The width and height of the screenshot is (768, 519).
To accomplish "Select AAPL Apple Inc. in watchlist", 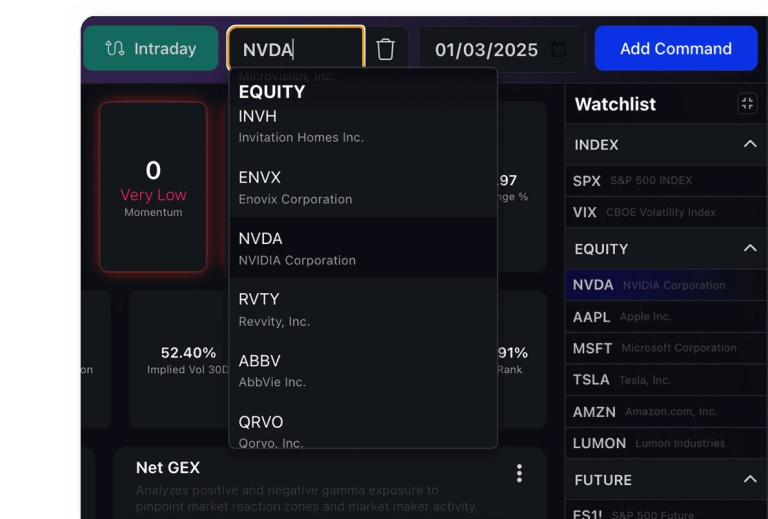I will tap(666, 317).
